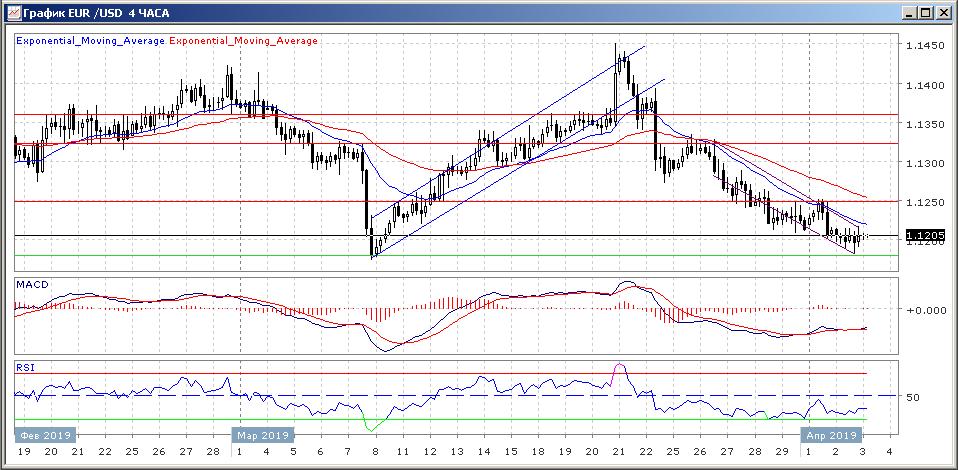
Task: Select the red Exponential_Moving_Average legend label
Action: point(244,41)
